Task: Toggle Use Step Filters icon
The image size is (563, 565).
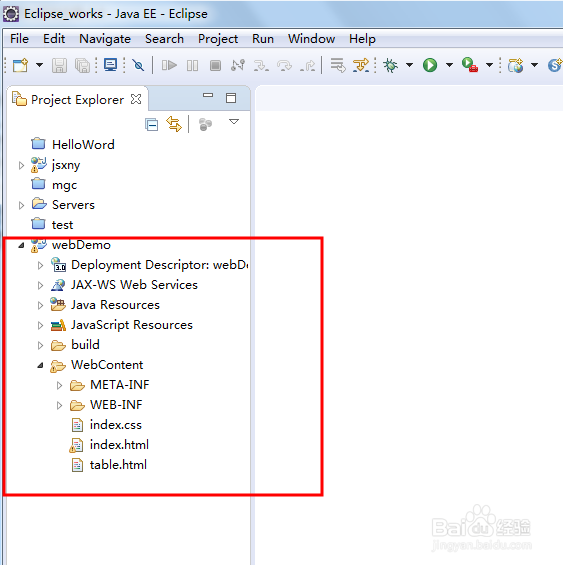Action: point(361,65)
